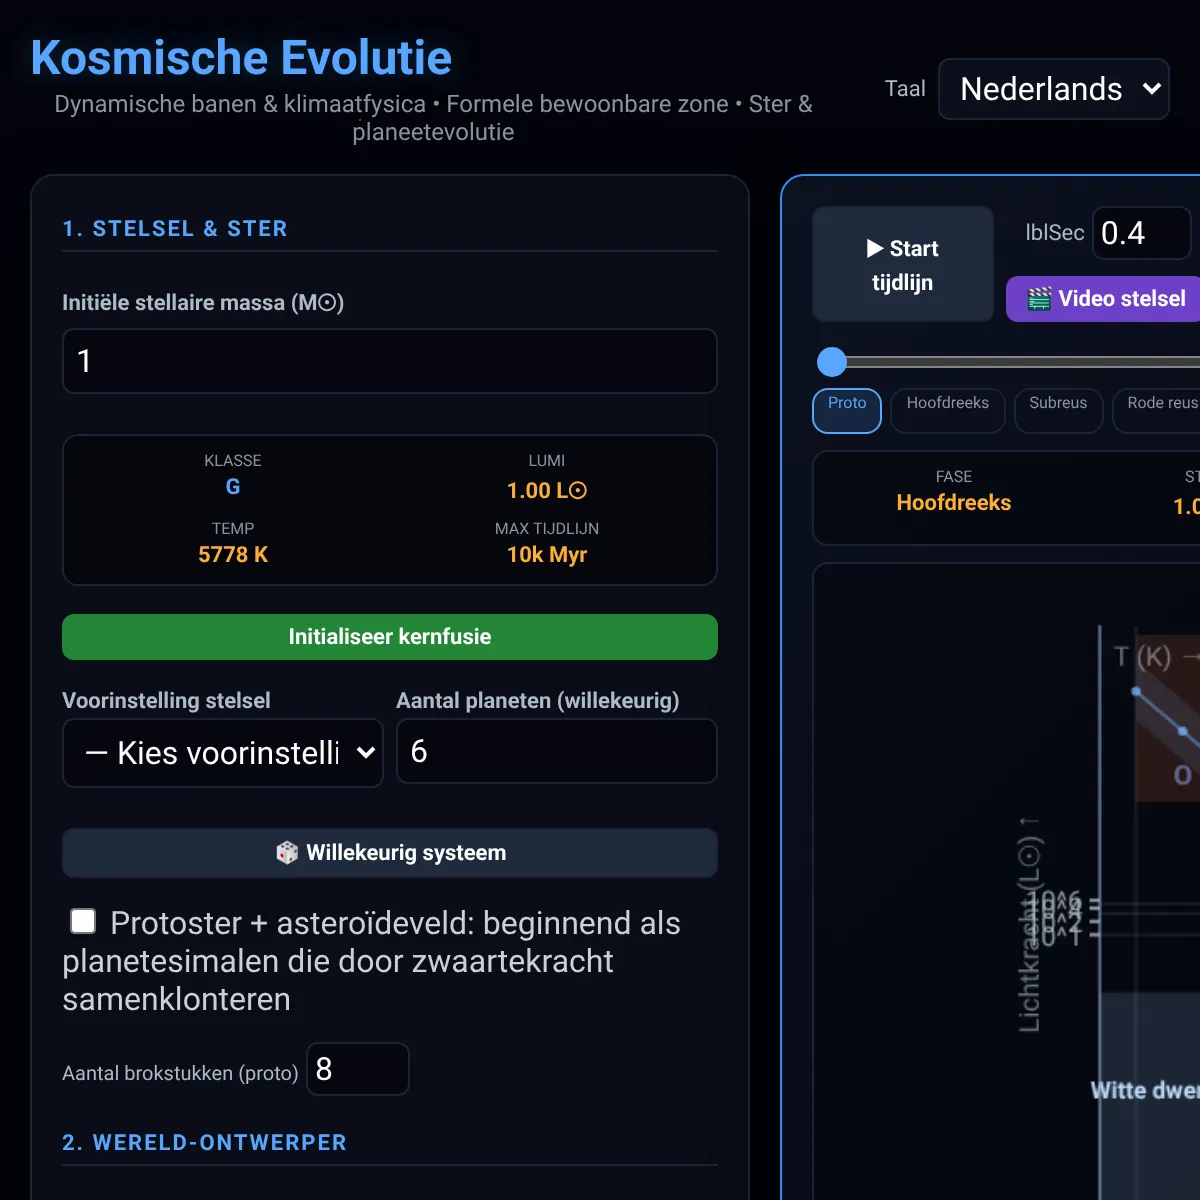Click the Aantal brokstukken (proto) field
The width and height of the screenshot is (1200, 1200).
[x=358, y=1069]
